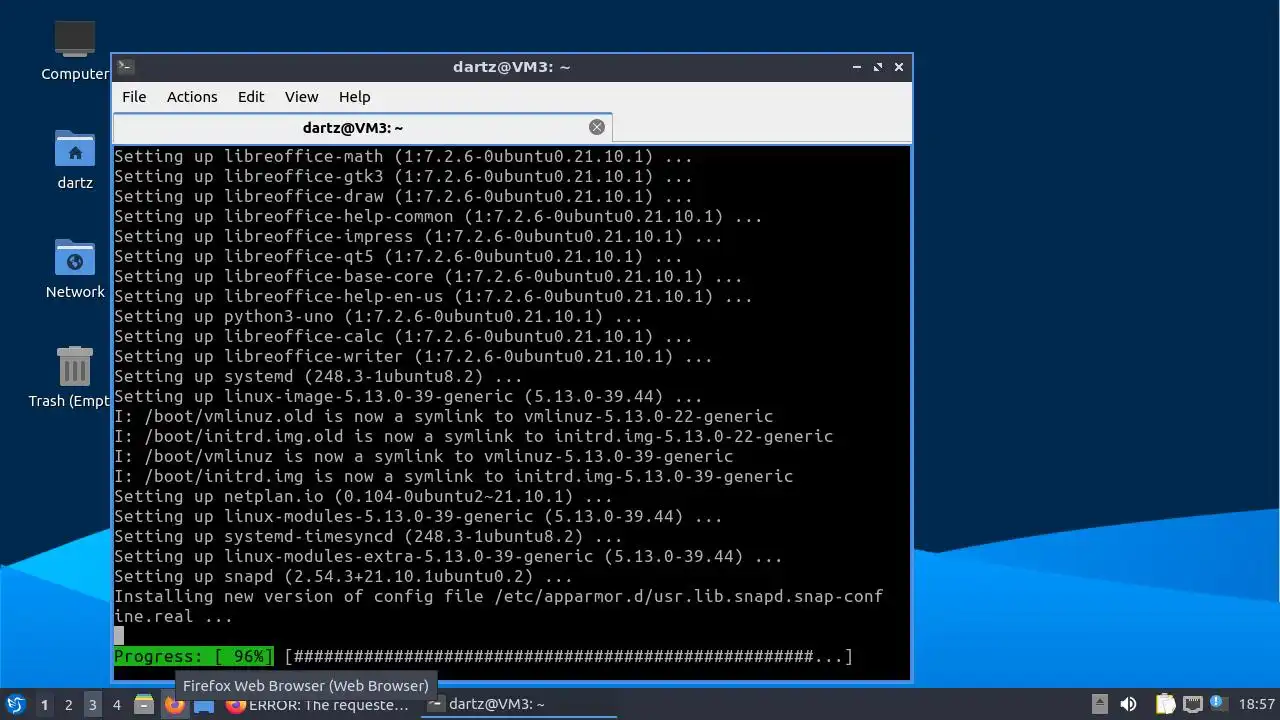Open the wired network tray icon
The height and width of the screenshot is (720, 1280).
click(1192, 704)
